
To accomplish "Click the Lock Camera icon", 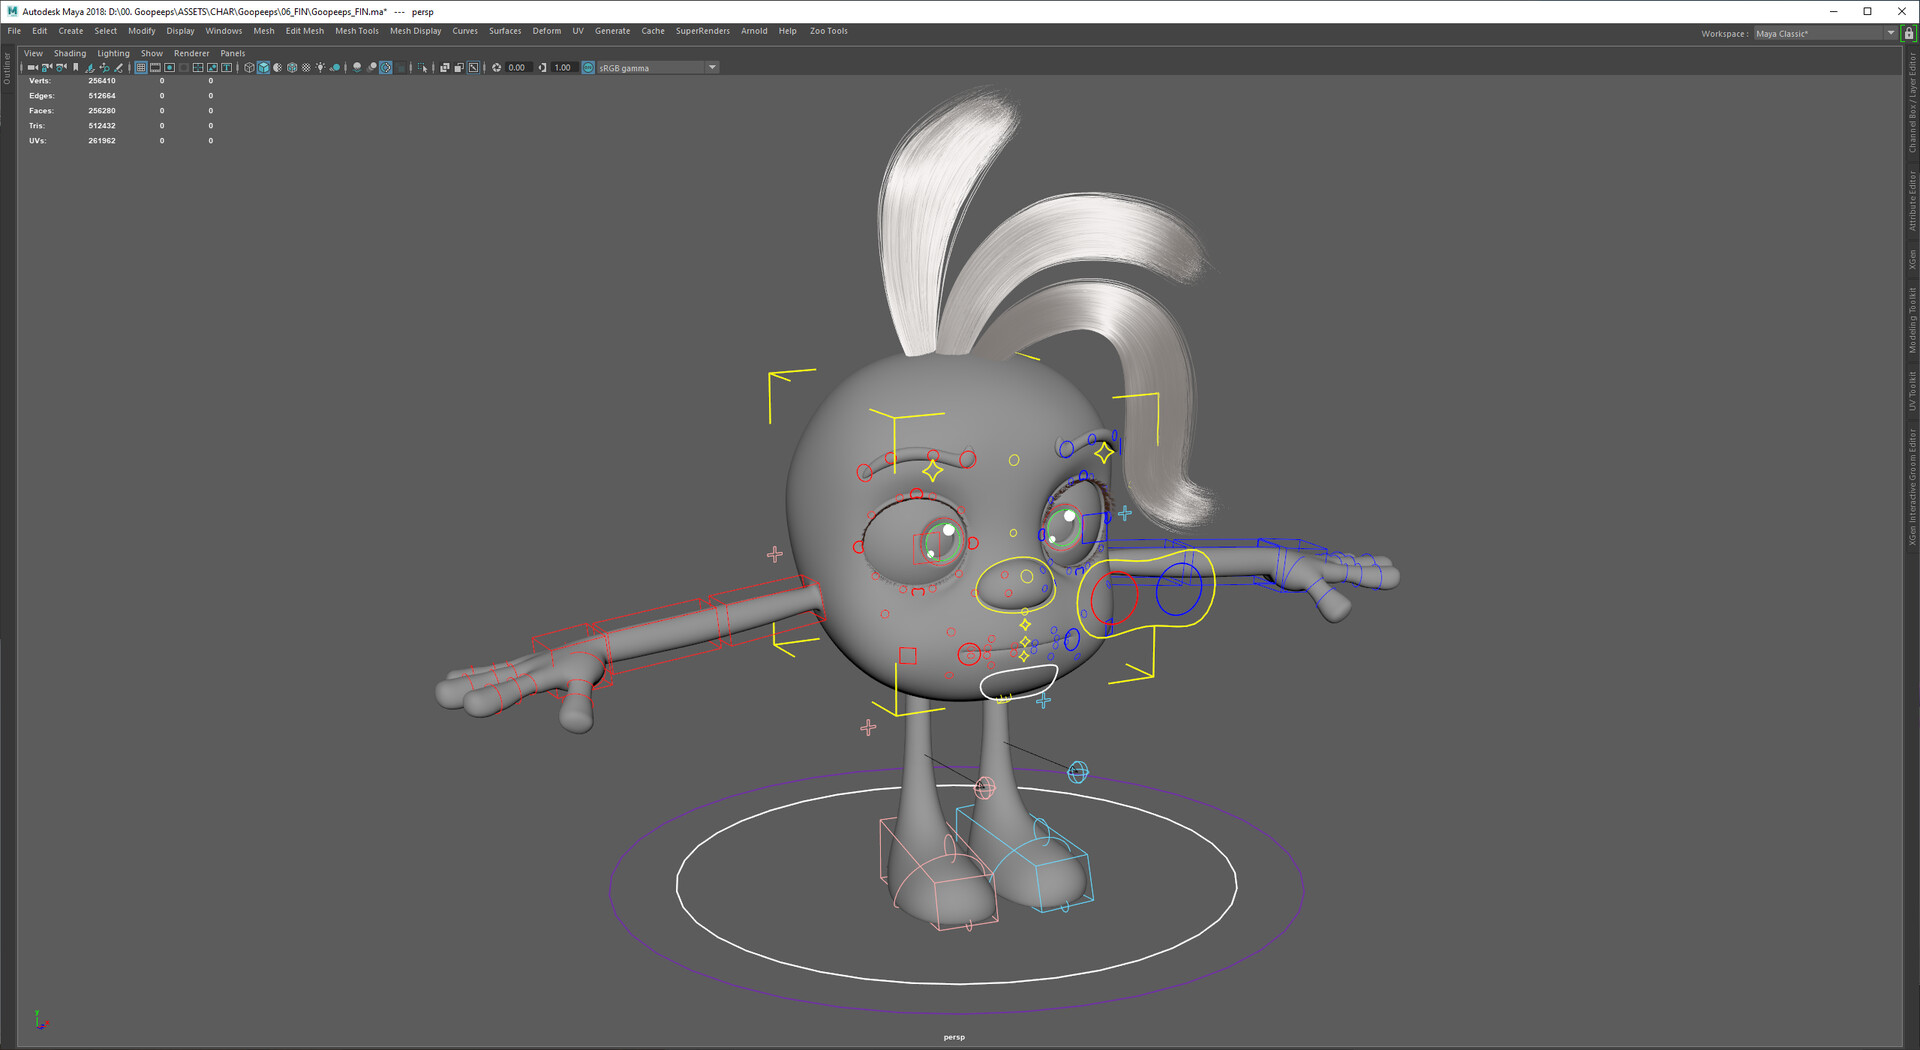I will (x=47, y=67).
